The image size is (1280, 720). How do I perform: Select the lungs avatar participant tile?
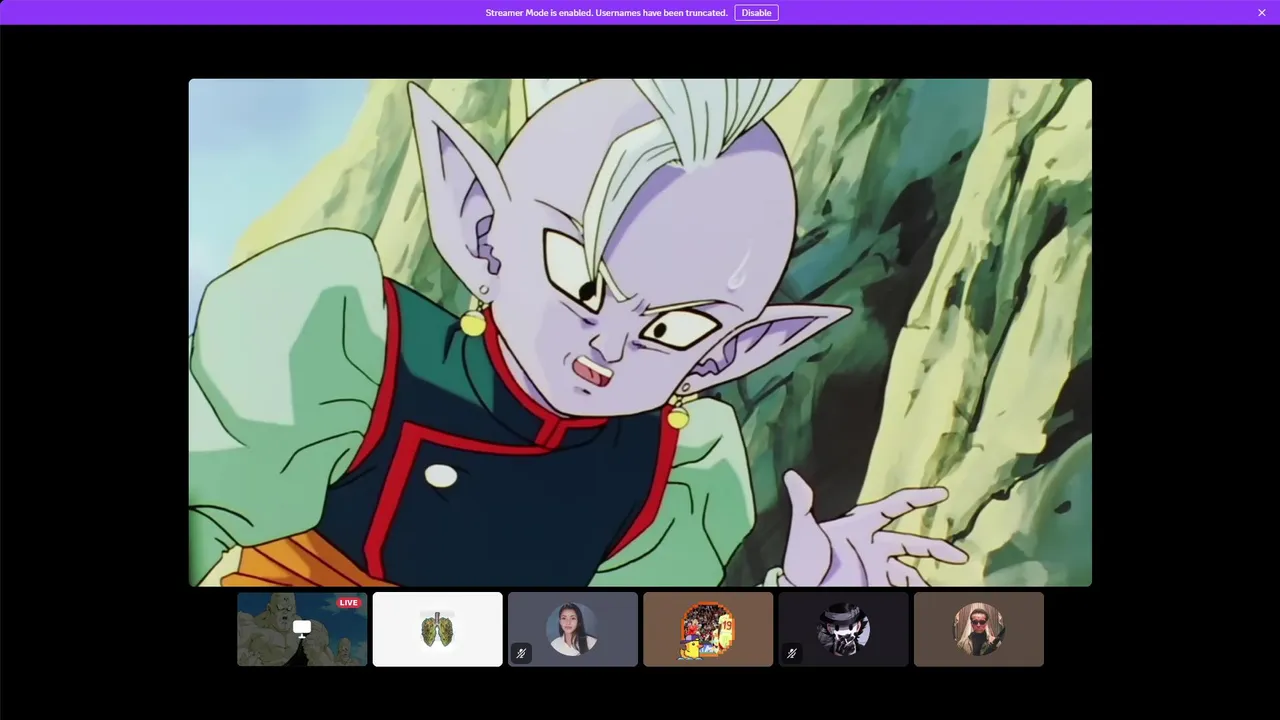(x=438, y=629)
